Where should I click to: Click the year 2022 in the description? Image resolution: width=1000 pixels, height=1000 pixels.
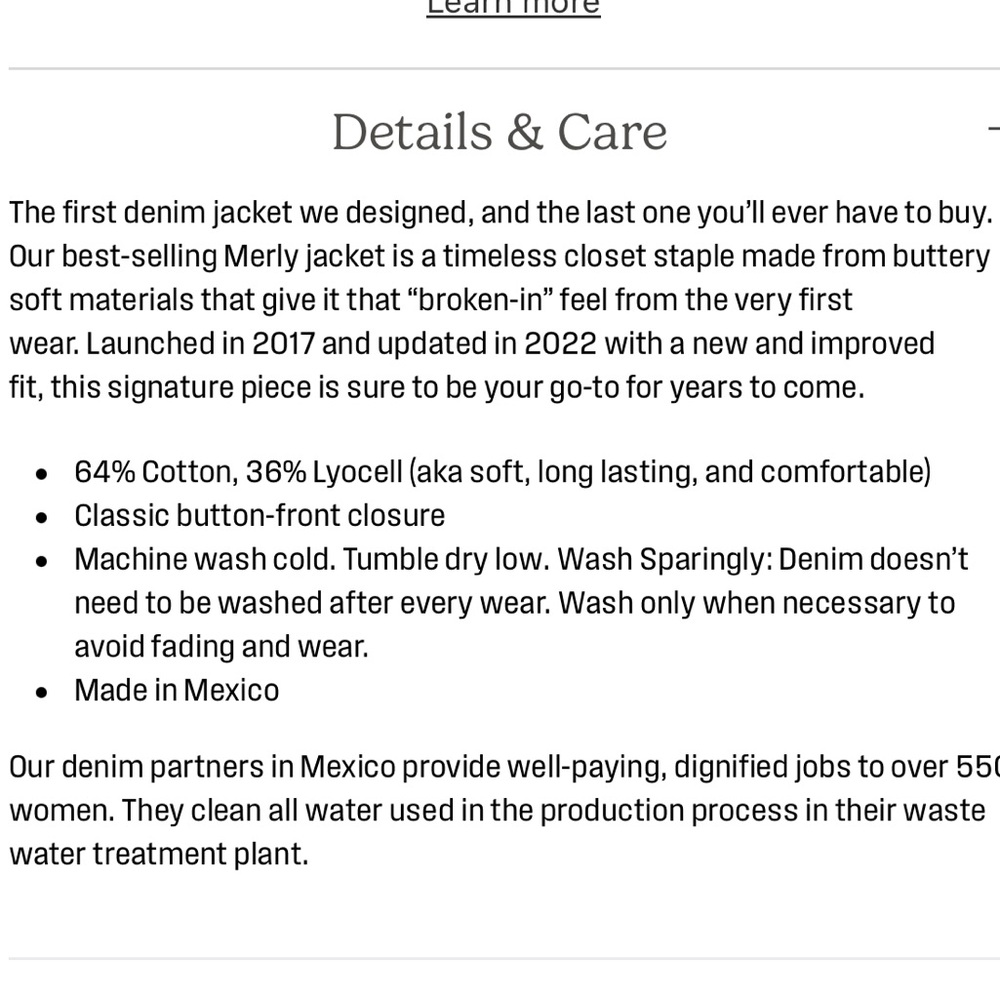coord(560,343)
